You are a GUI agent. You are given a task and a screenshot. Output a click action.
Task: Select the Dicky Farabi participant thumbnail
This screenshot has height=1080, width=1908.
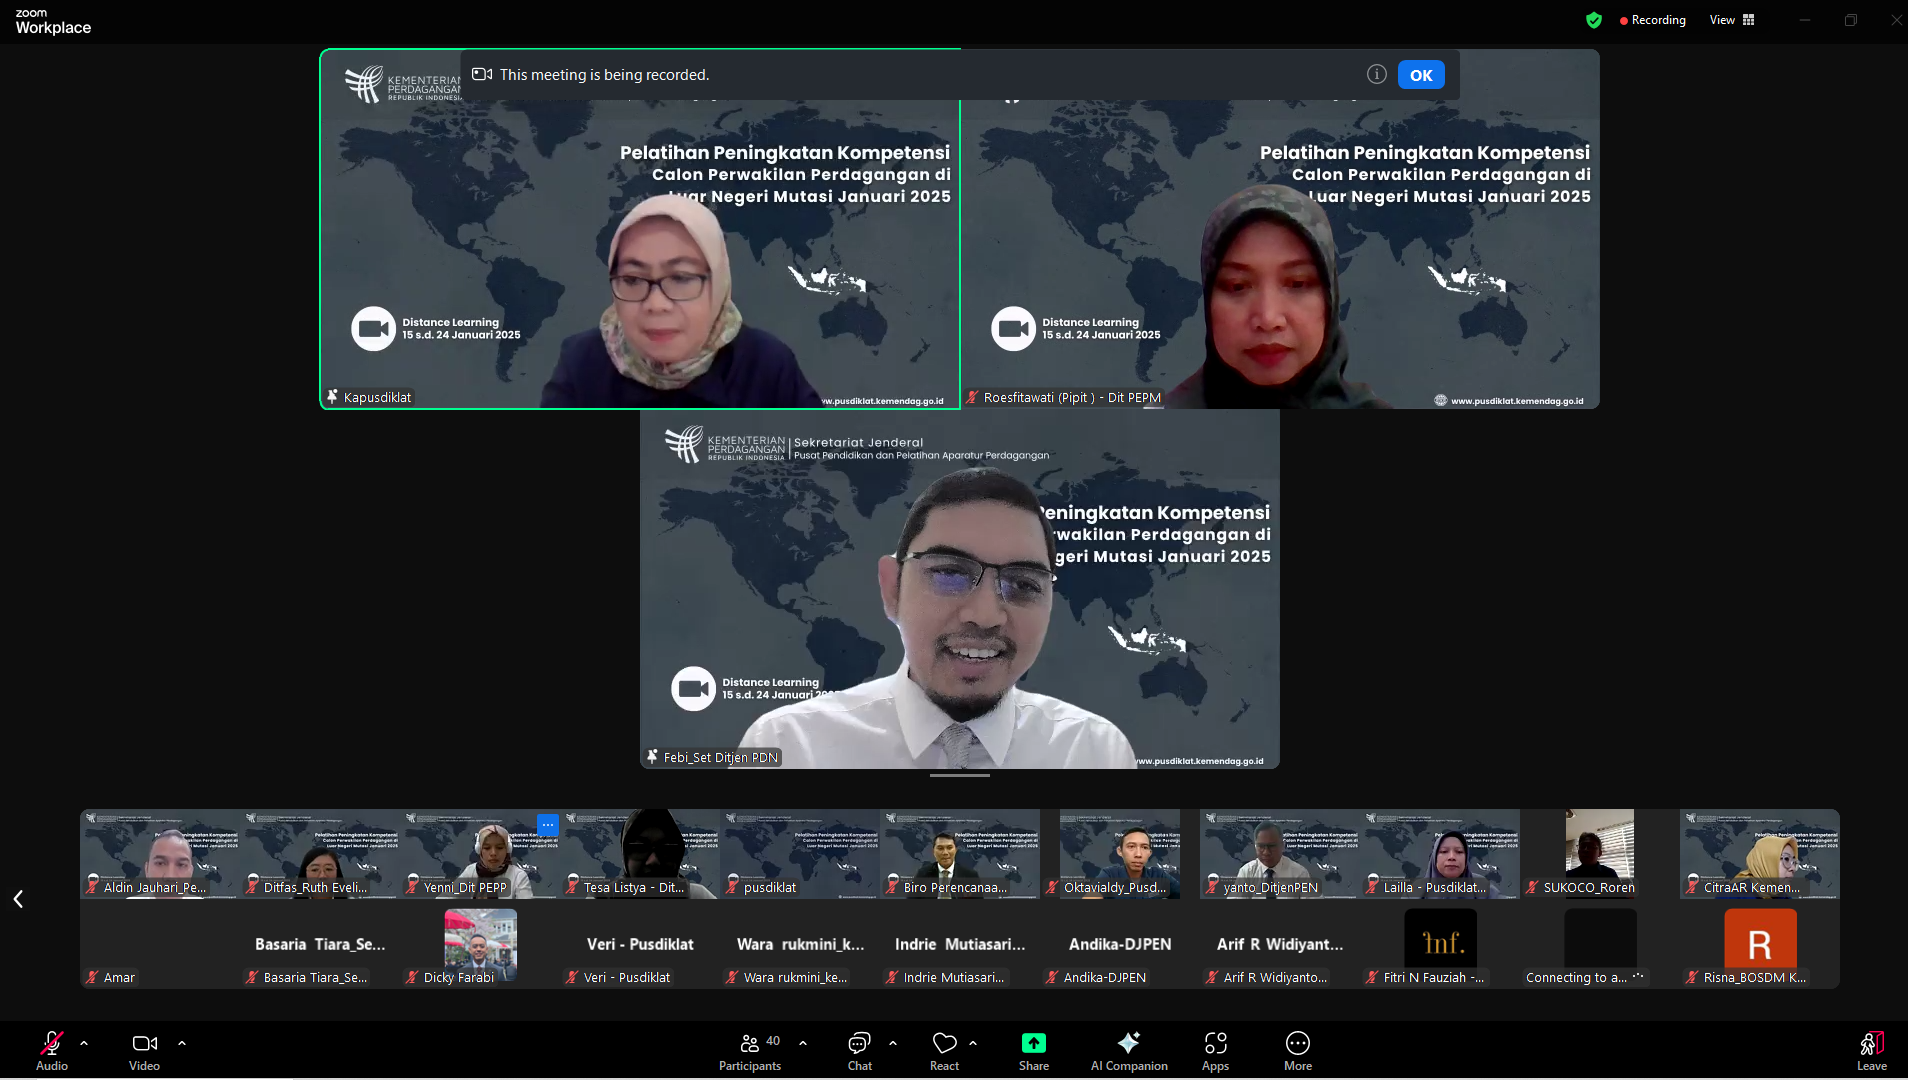(x=480, y=946)
